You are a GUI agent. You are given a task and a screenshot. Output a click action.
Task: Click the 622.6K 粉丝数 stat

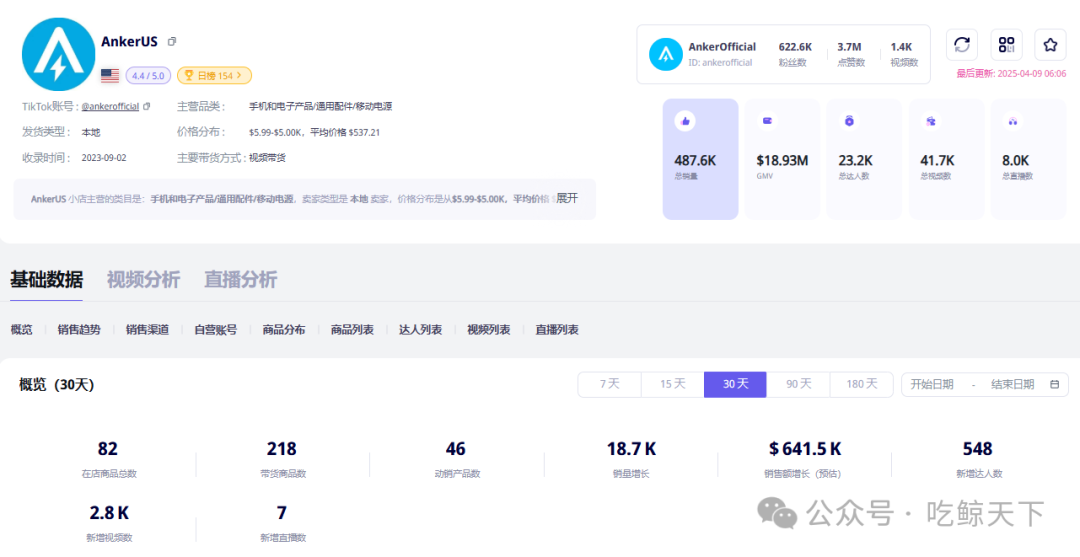coord(795,54)
